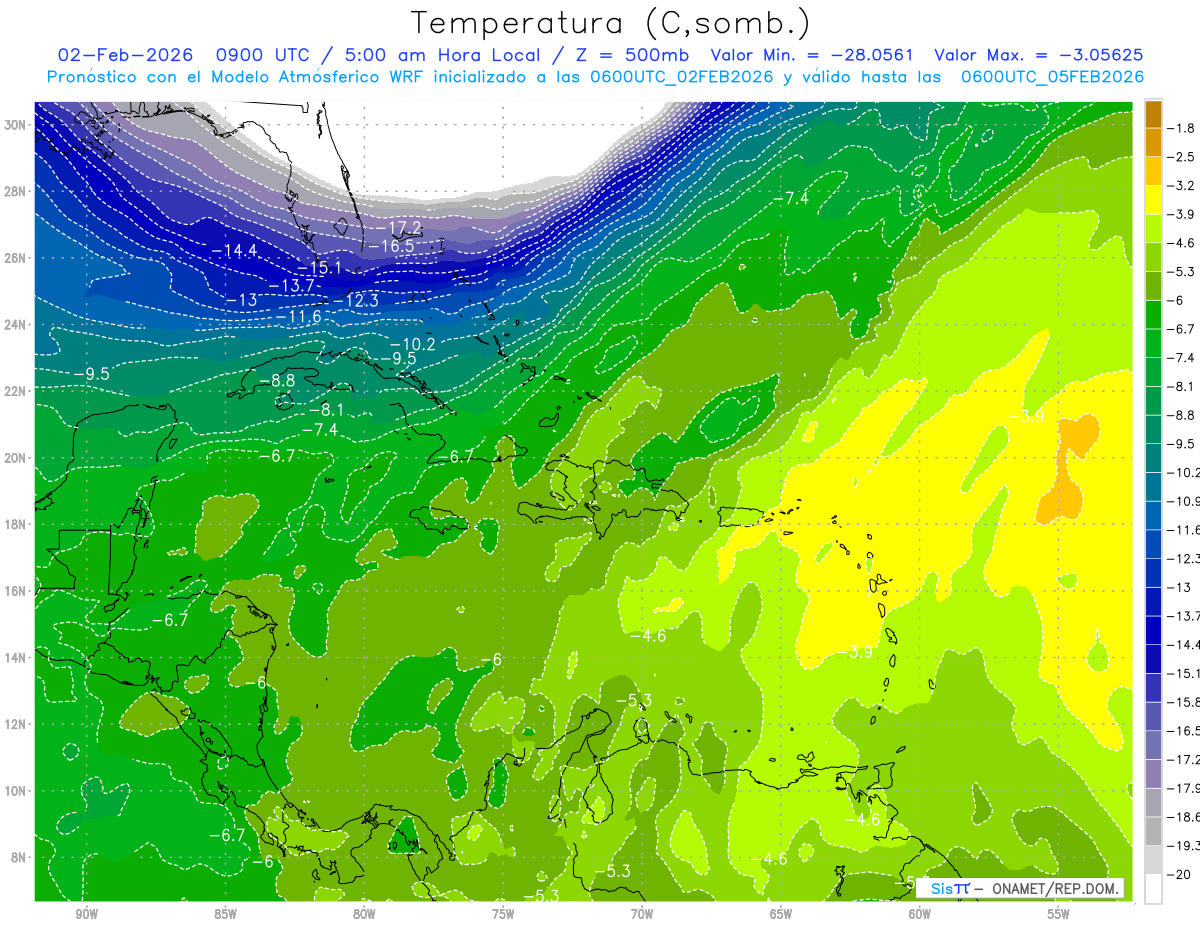
Task: Click the orange top swatch of the colorbar
Action: click(1153, 113)
